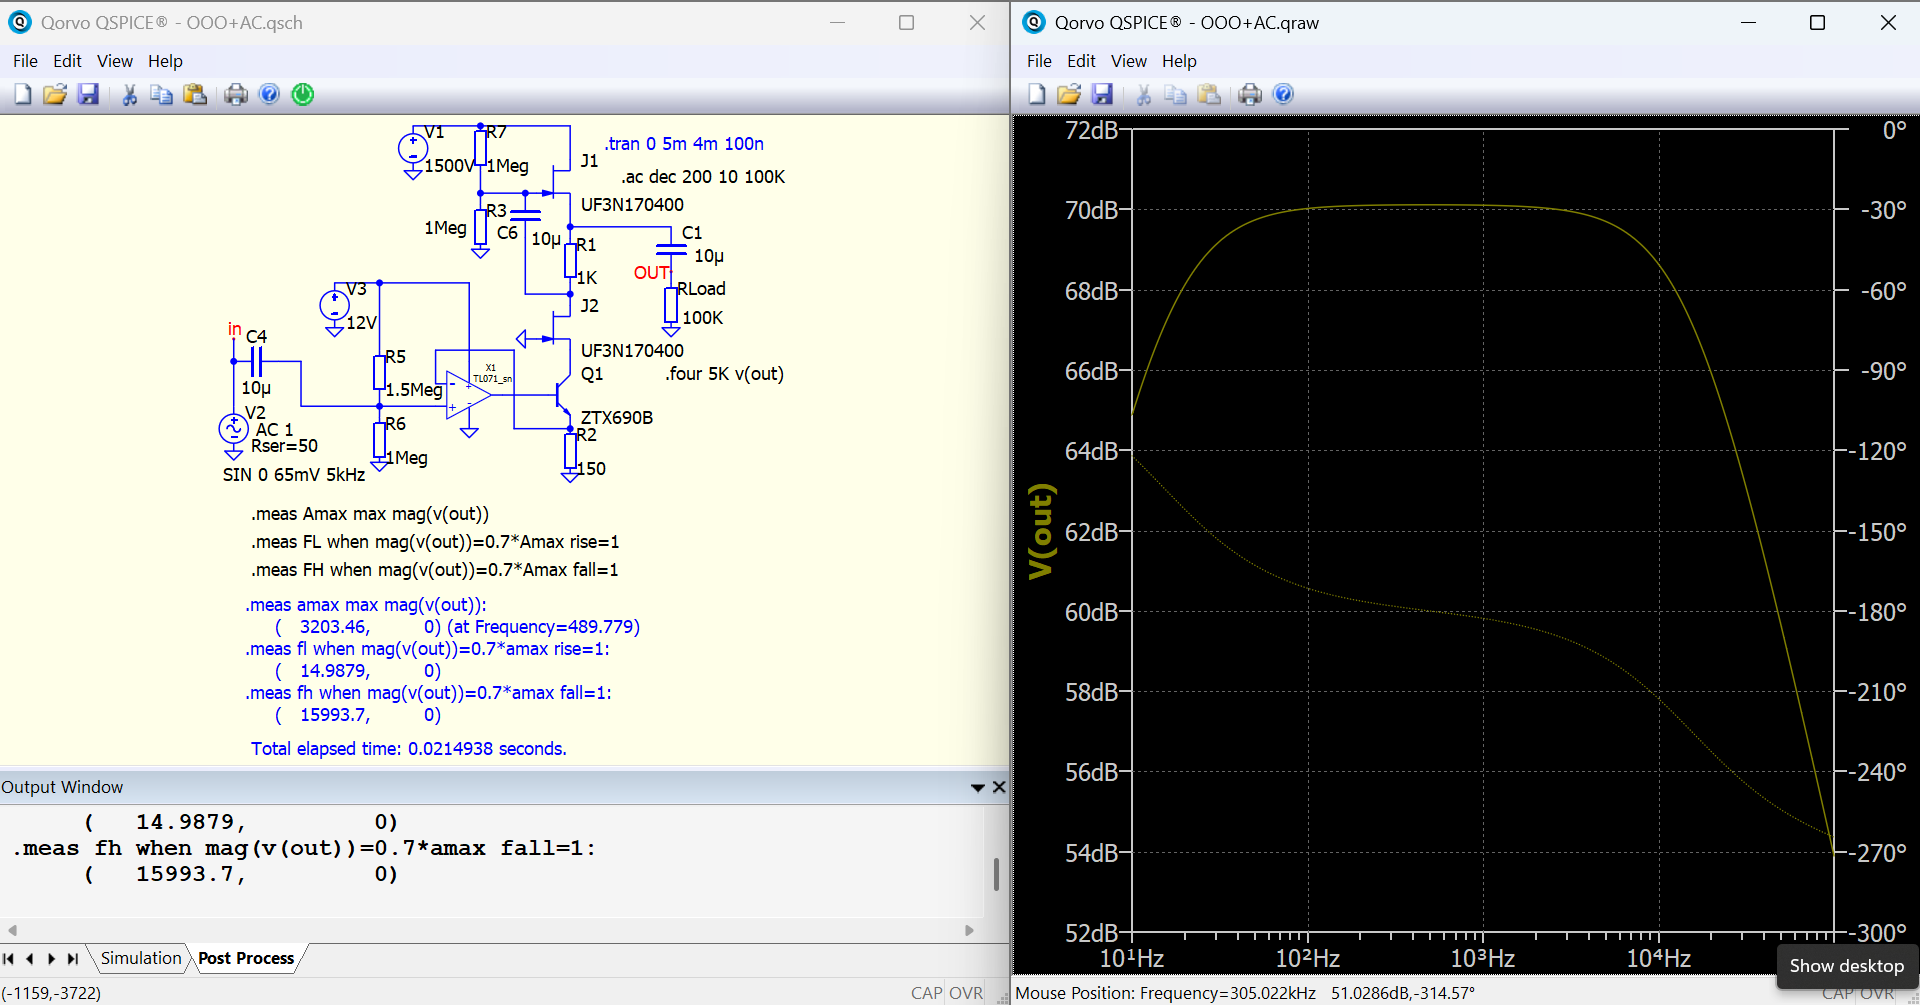Open file icon in schematic window toolbar
The height and width of the screenshot is (1005, 1920).
pyautogui.click(x=55, y=94)
